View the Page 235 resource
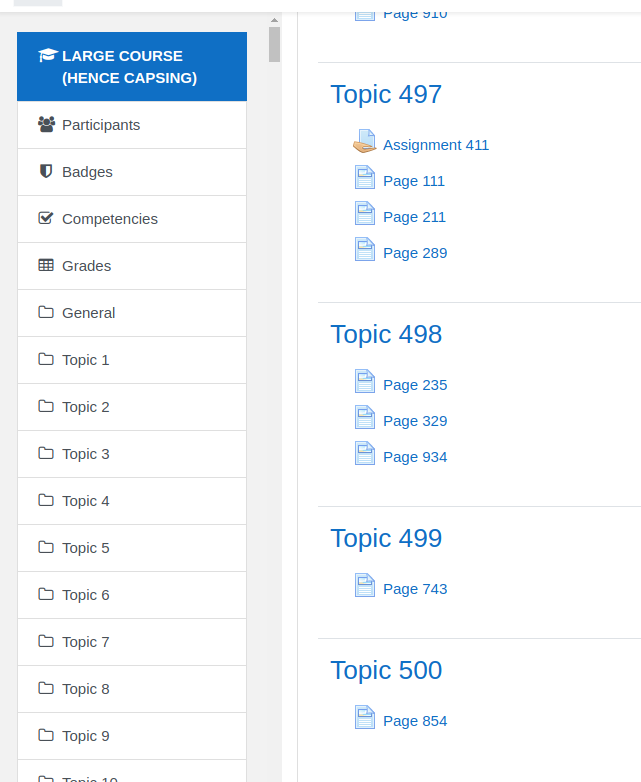The height and width of the screenshot is (782, 641). coord(415,385)
